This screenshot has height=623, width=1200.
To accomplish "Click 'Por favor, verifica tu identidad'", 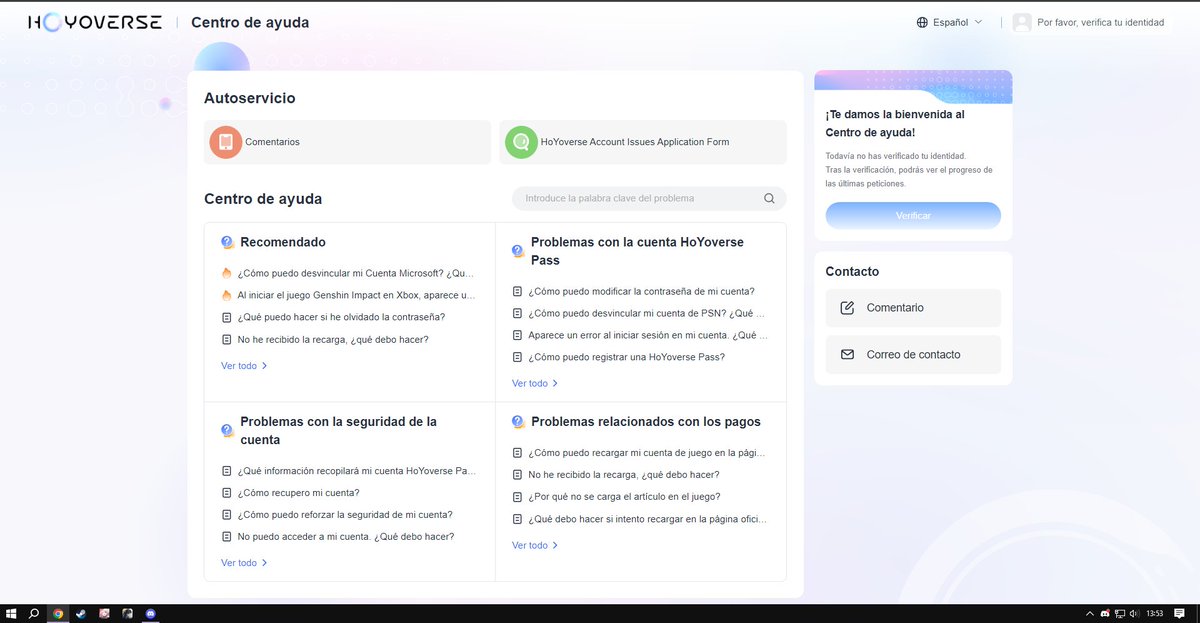I will point(1101,22).
